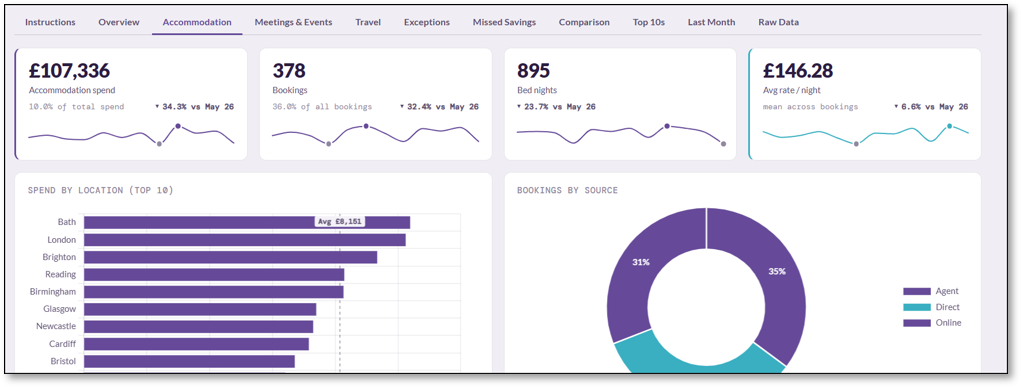Switch to the Comparison tab
The height and width of the screenshot is (387, 1021).
pyautogui.click(x=584, y=22)
